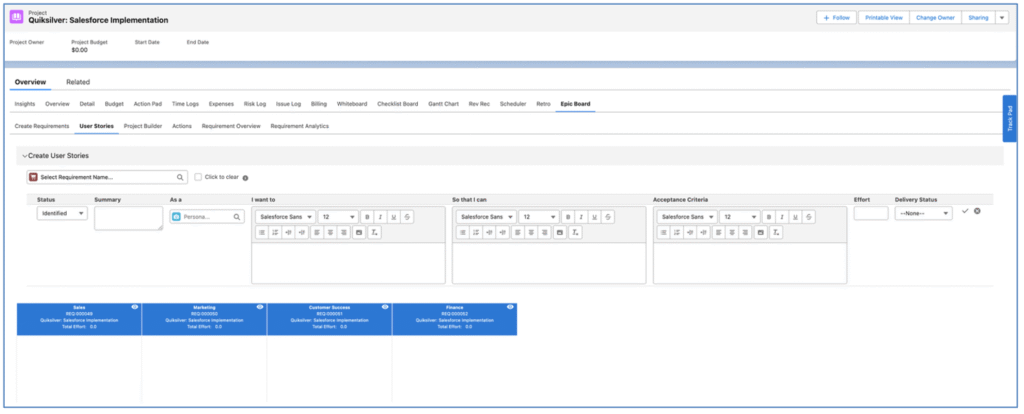Click the Click to clear info icon
1024x414 pixels.
coord(246,178)
